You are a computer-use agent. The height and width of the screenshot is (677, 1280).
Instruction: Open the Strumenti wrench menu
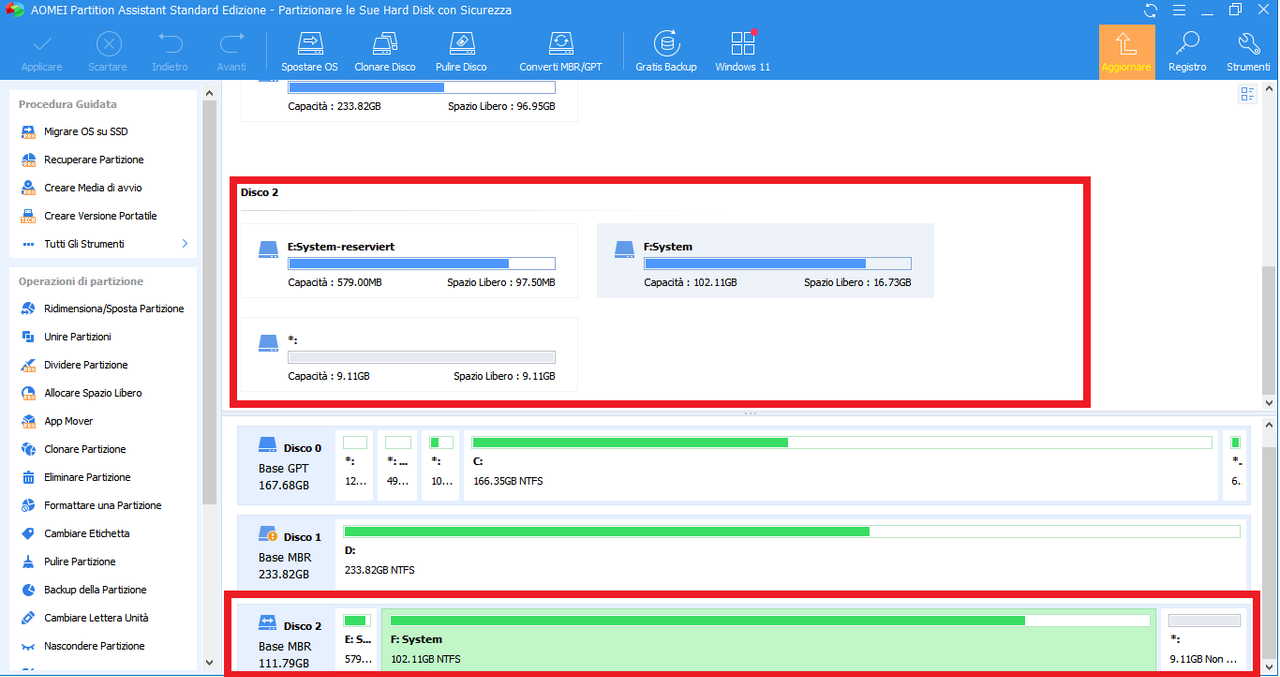[x=1248, y=52]
